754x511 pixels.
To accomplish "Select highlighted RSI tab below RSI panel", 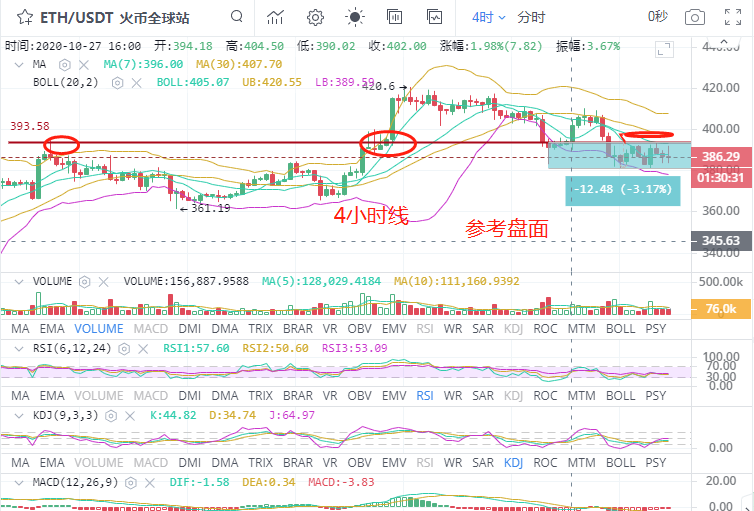I will pos(425,396).
